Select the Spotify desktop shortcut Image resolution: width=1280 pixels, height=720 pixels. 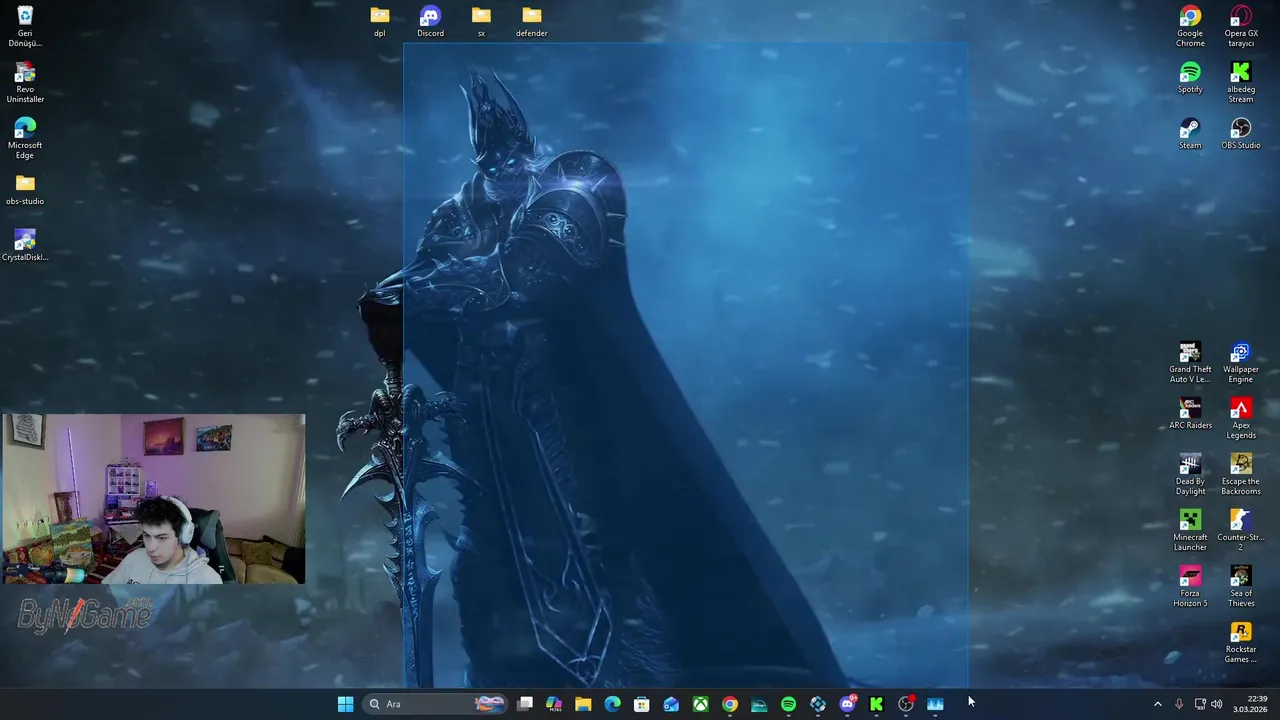click(1190, 77)
